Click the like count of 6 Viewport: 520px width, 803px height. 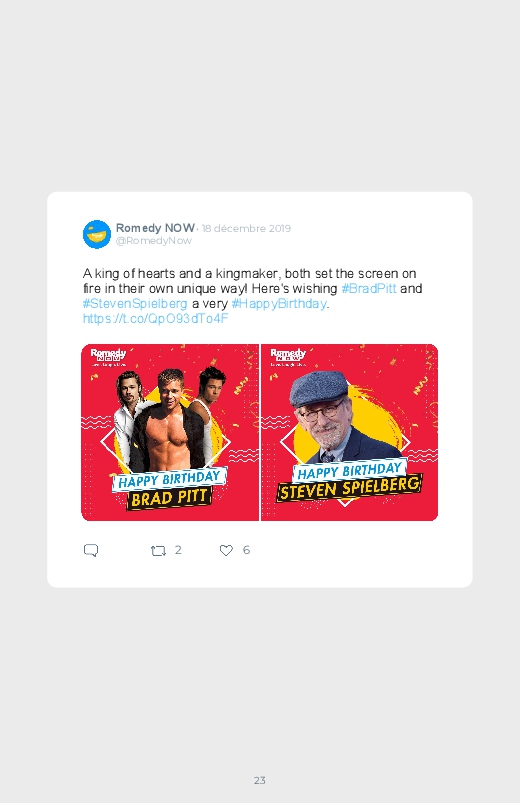(x=246, y=550)
